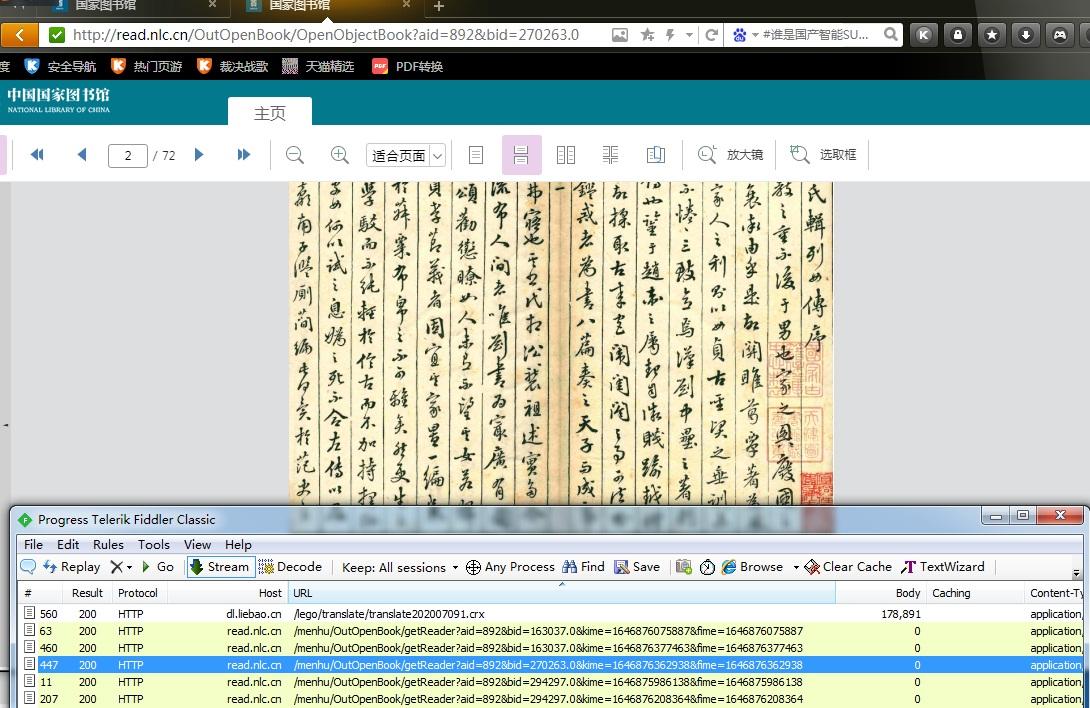Open 安全导航 bookmark

click(60, 67)
